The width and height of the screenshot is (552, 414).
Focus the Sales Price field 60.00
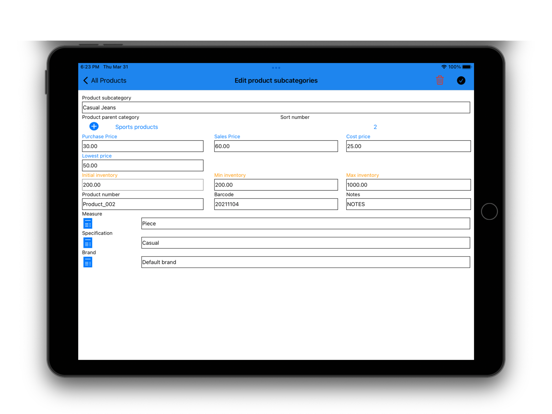(276, 146)
